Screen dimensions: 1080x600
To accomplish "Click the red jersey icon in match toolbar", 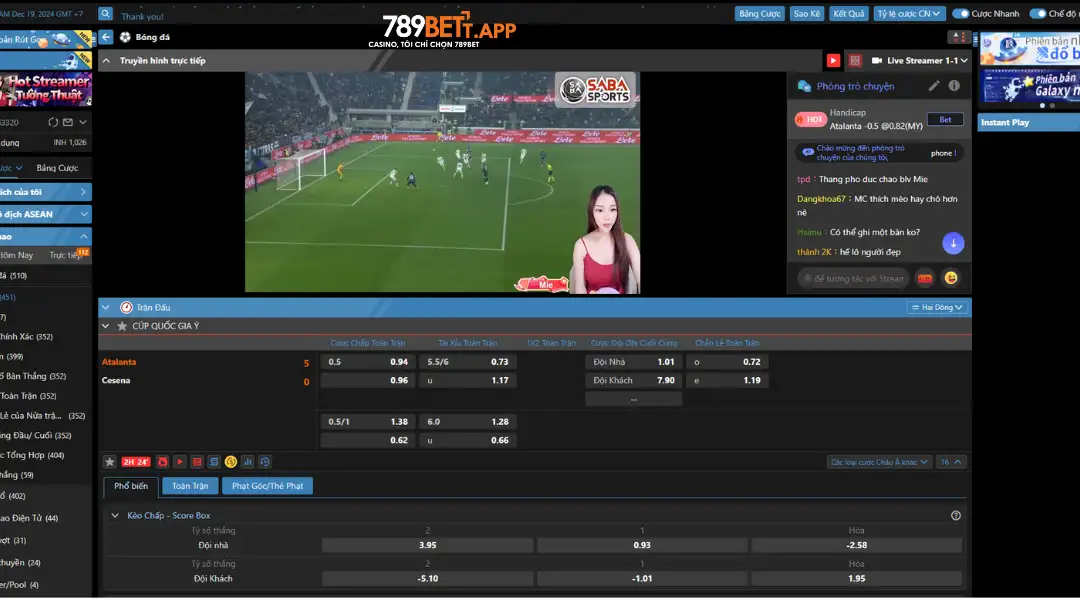I will (x=163, y=462).
